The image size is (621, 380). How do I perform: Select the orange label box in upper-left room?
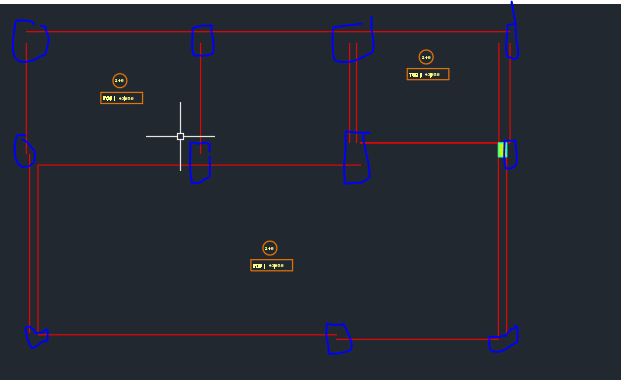(122, 98)
